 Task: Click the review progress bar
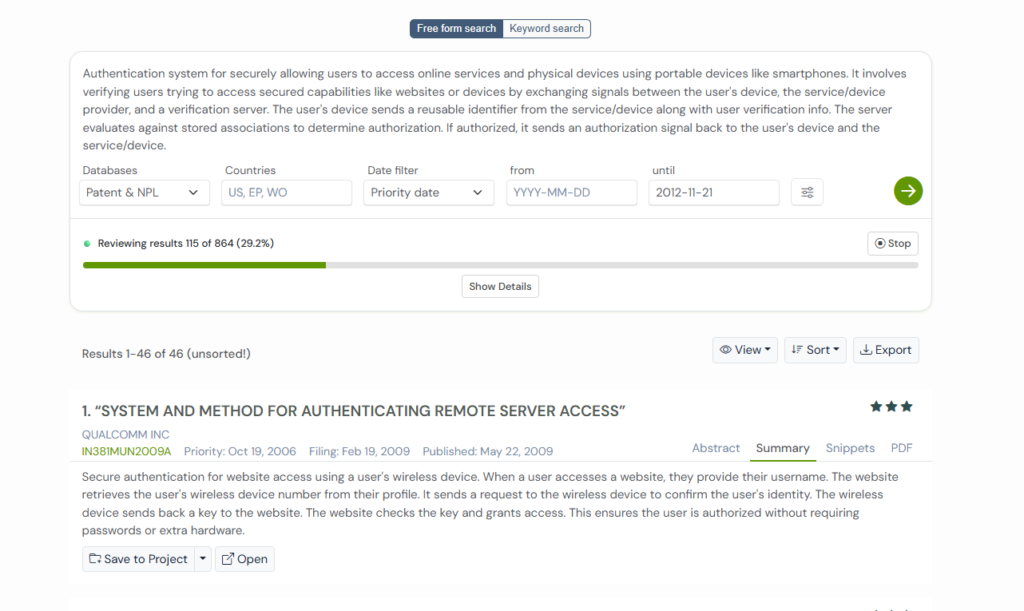500,265
